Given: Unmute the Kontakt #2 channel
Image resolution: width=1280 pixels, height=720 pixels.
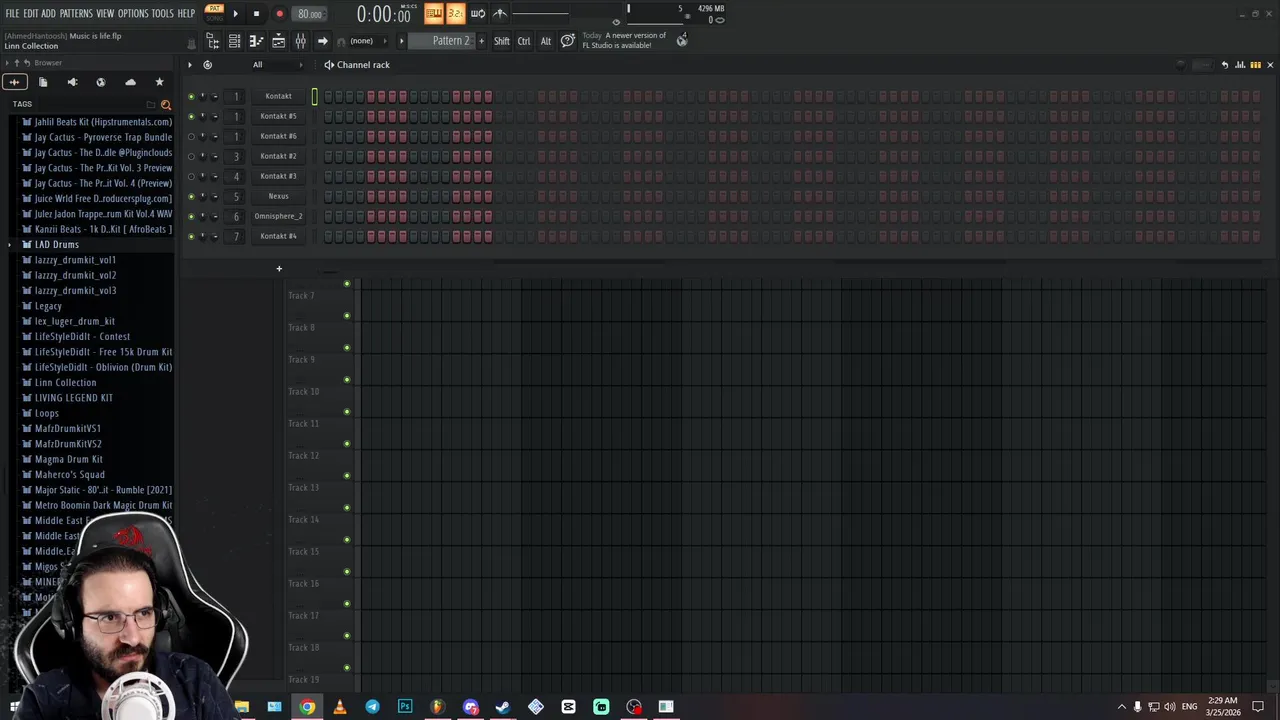Looking at the screenshot, I should pyautogui.click(x=191, y=157).
